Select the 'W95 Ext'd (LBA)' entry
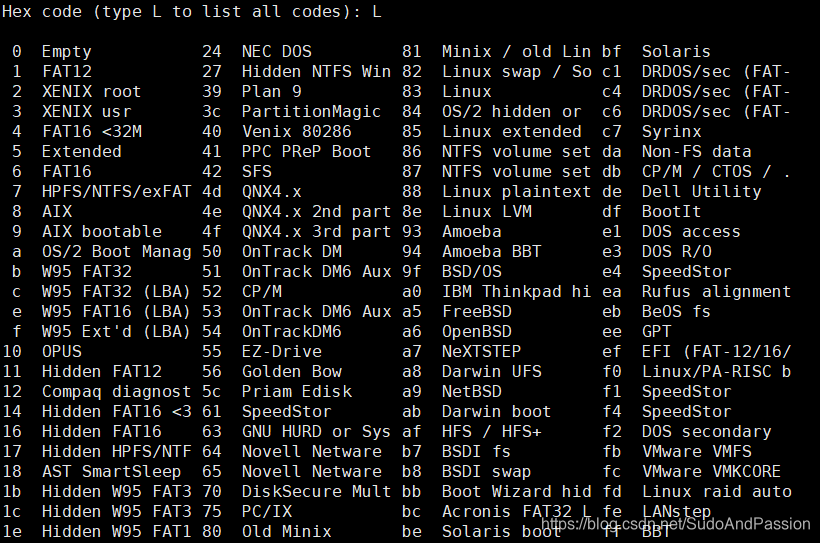The height and width of the screenshot is (543, 820). (x=116, y=331)
